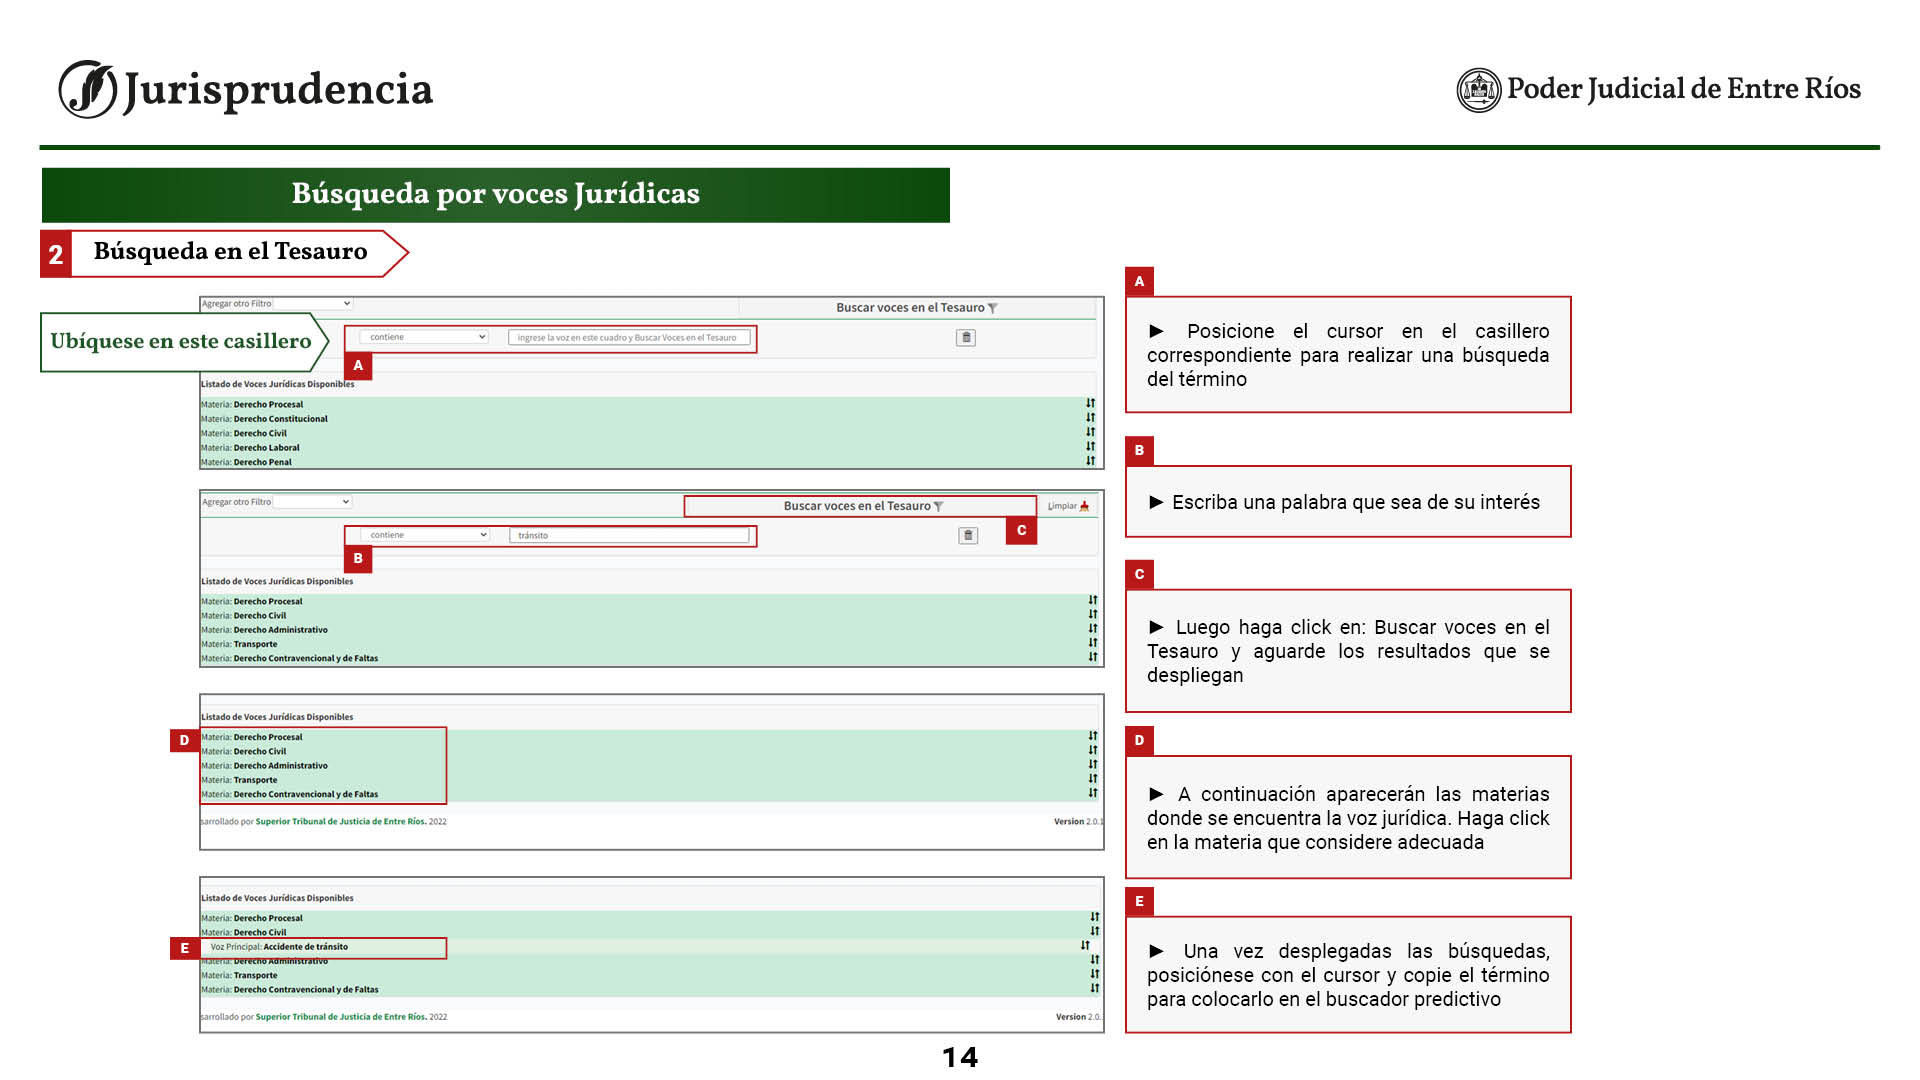Click sort arrows for Derecho Contravencional in step E panel
Screen dimensions: 1920x1080
click(1095, 988)
